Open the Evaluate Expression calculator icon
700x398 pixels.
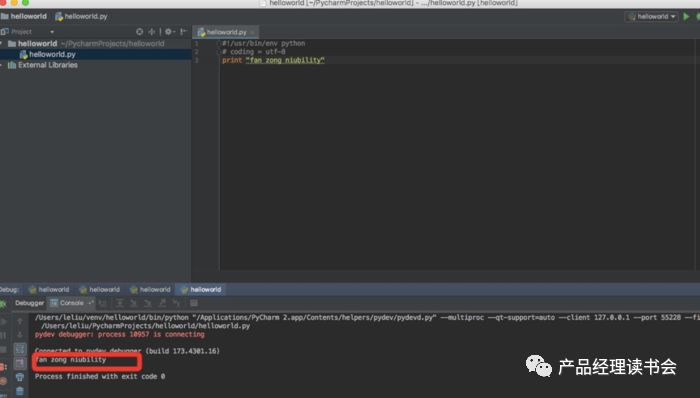(x=194, y=303)
